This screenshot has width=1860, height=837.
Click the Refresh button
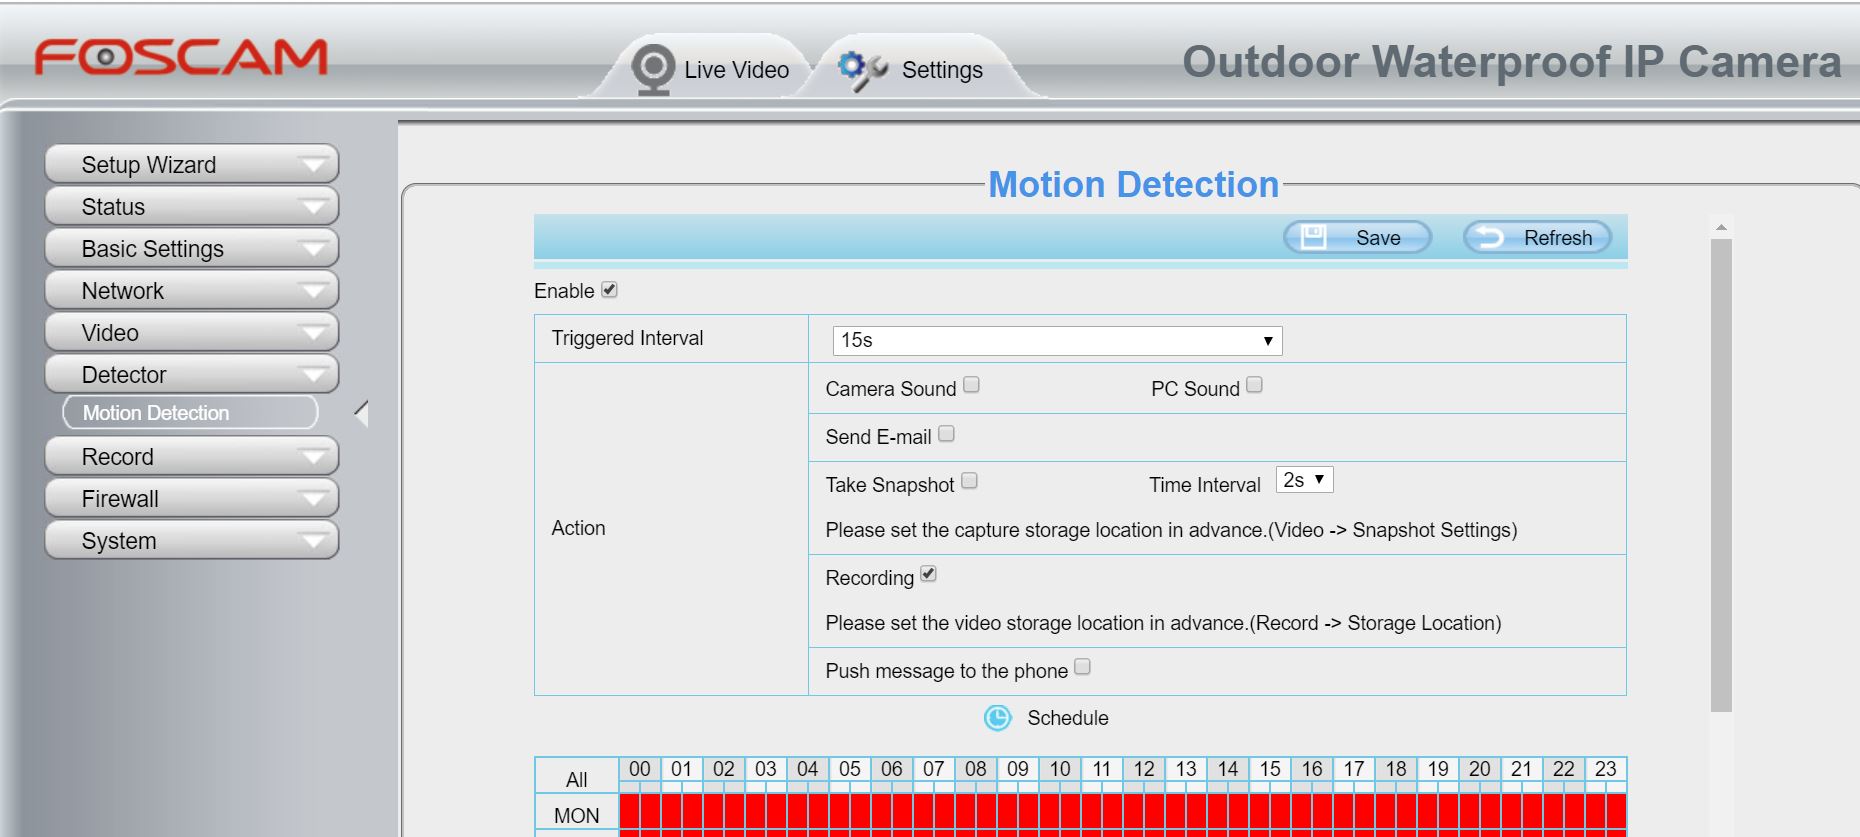[1537, 237]
